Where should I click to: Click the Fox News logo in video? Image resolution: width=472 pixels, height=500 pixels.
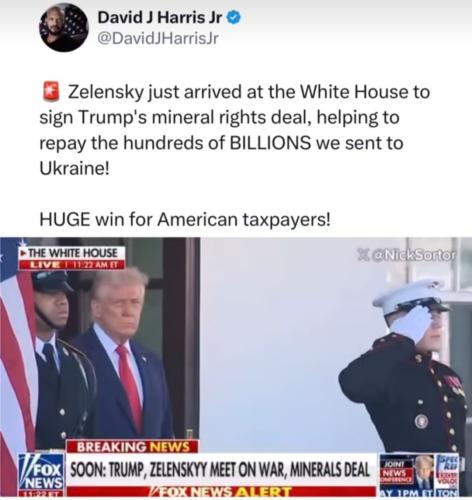click(42, 475)
